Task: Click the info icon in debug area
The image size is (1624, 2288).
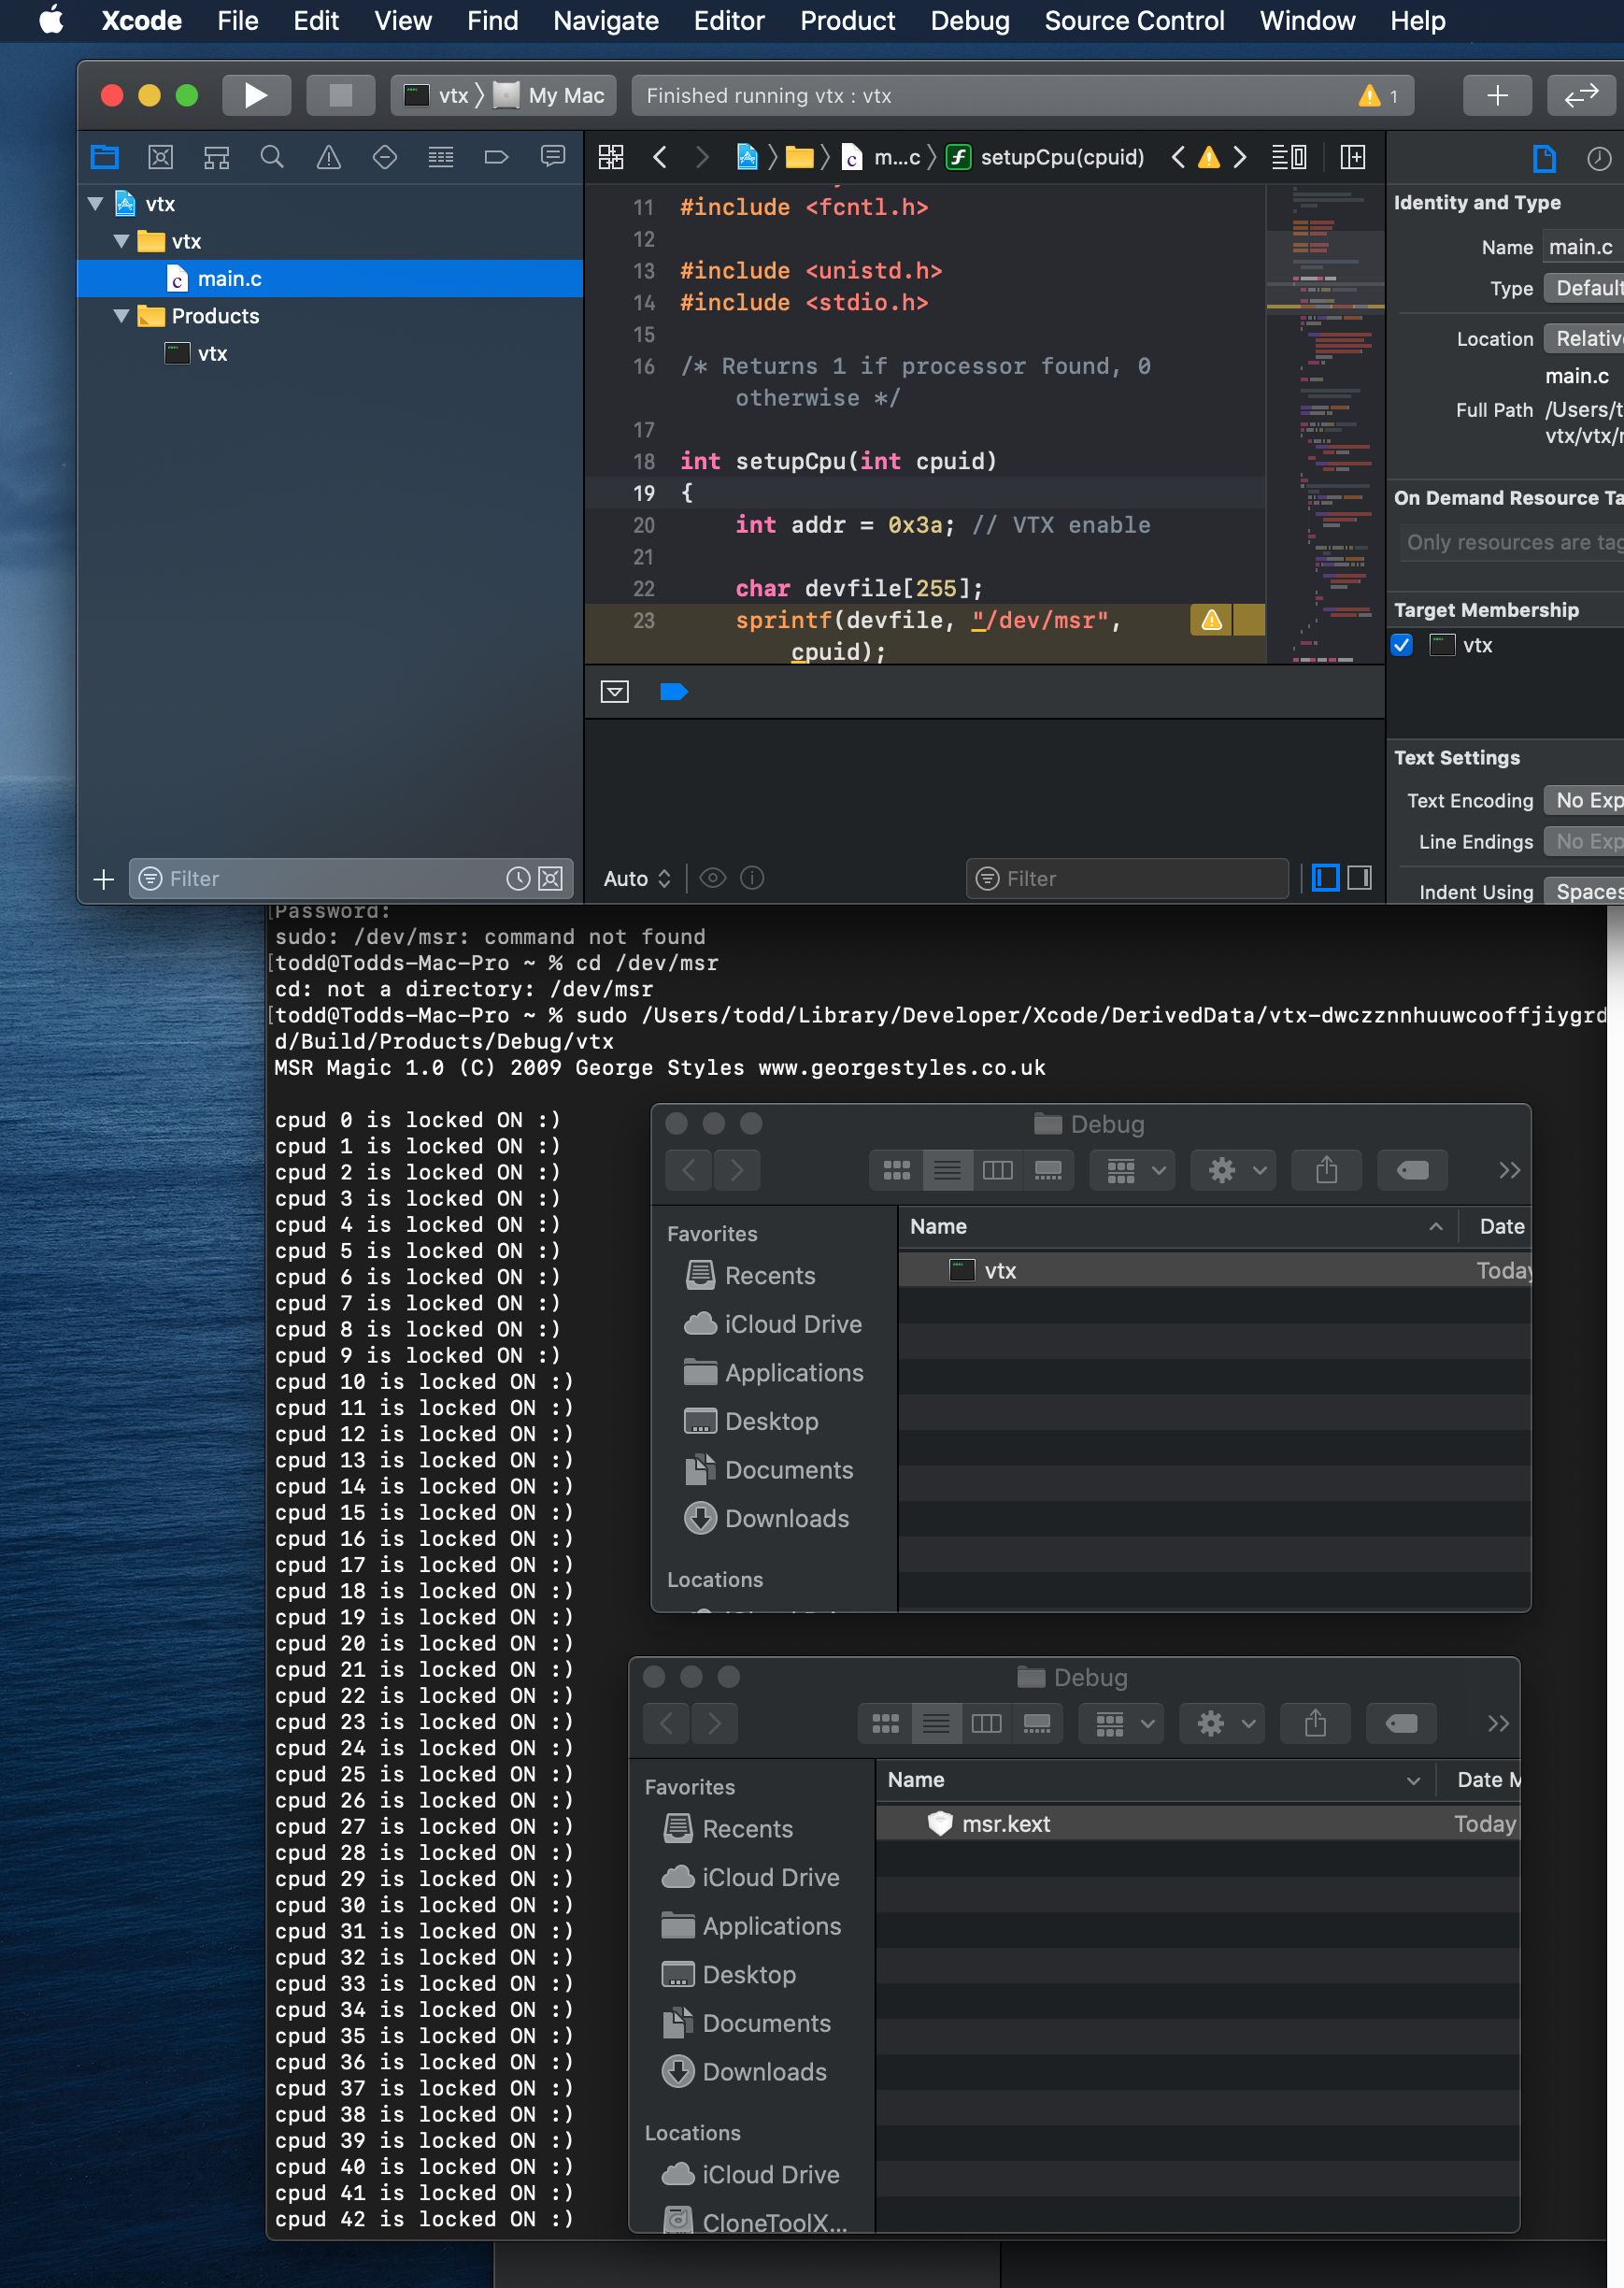Action: point(752,878)
